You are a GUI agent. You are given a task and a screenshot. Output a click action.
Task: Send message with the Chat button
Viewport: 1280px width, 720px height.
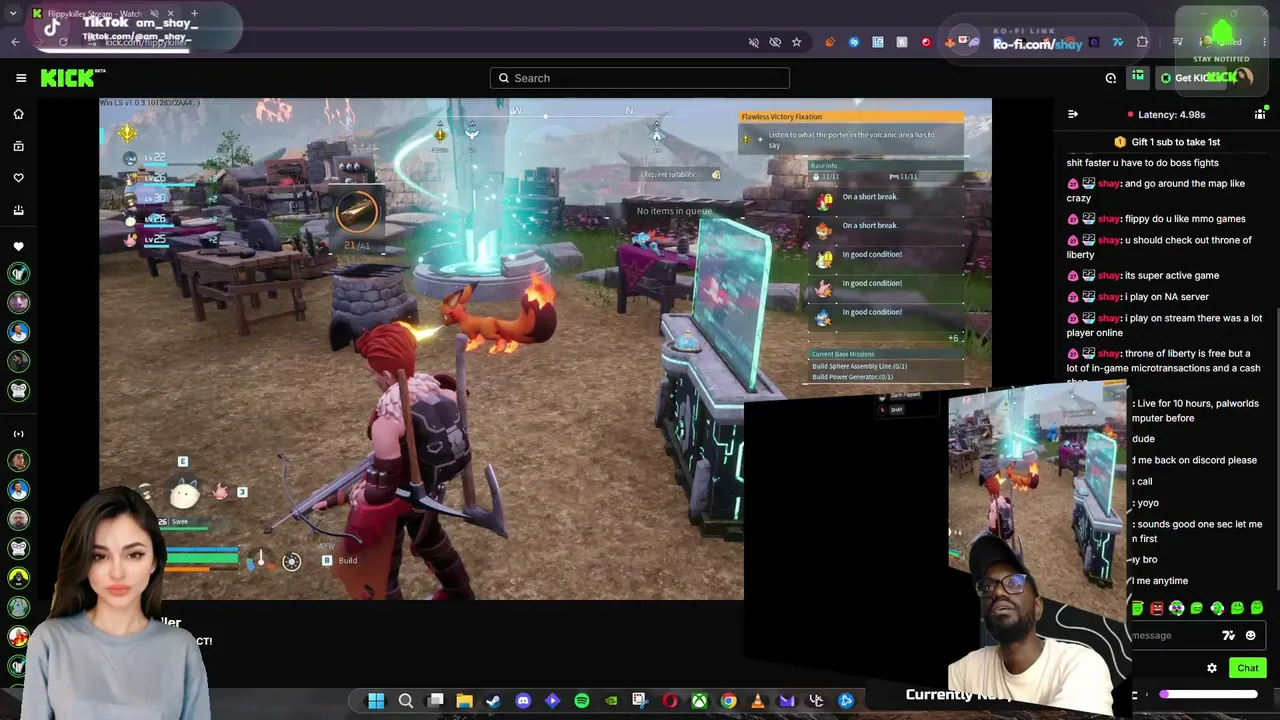coord(1247,668)
